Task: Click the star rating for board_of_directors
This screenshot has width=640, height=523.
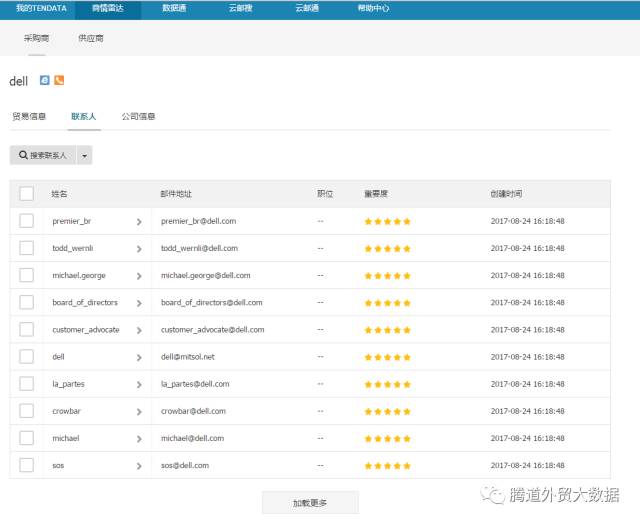Action: coord(387,303)
